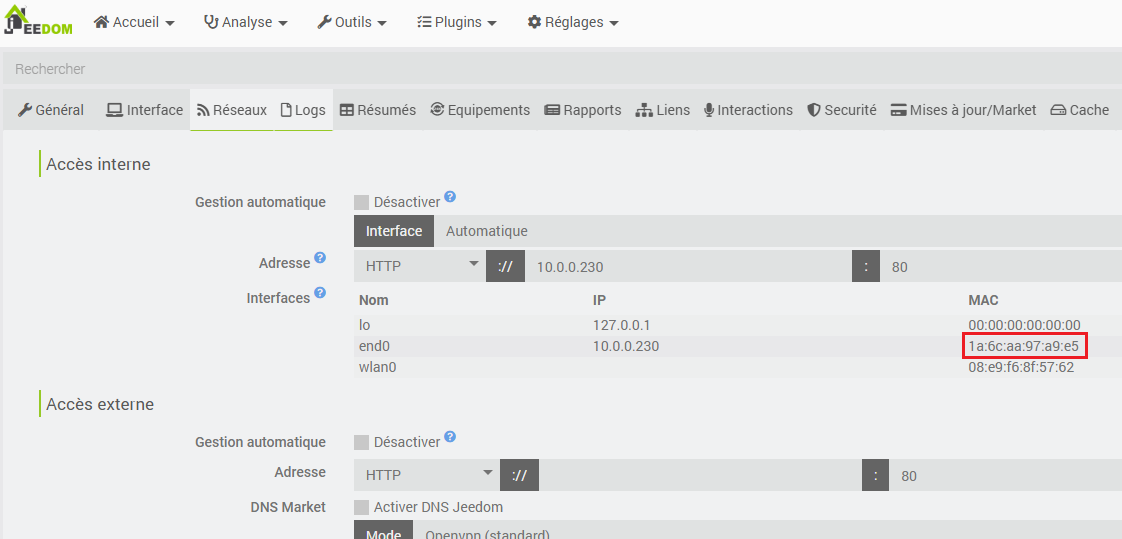Open the Outils menu
This screenshot has width=1122, height=539.
coord(352,22)
